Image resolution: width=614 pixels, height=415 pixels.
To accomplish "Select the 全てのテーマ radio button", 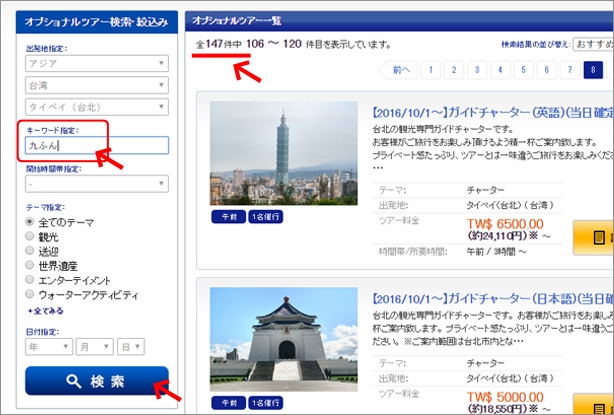I will coord(31,220).
